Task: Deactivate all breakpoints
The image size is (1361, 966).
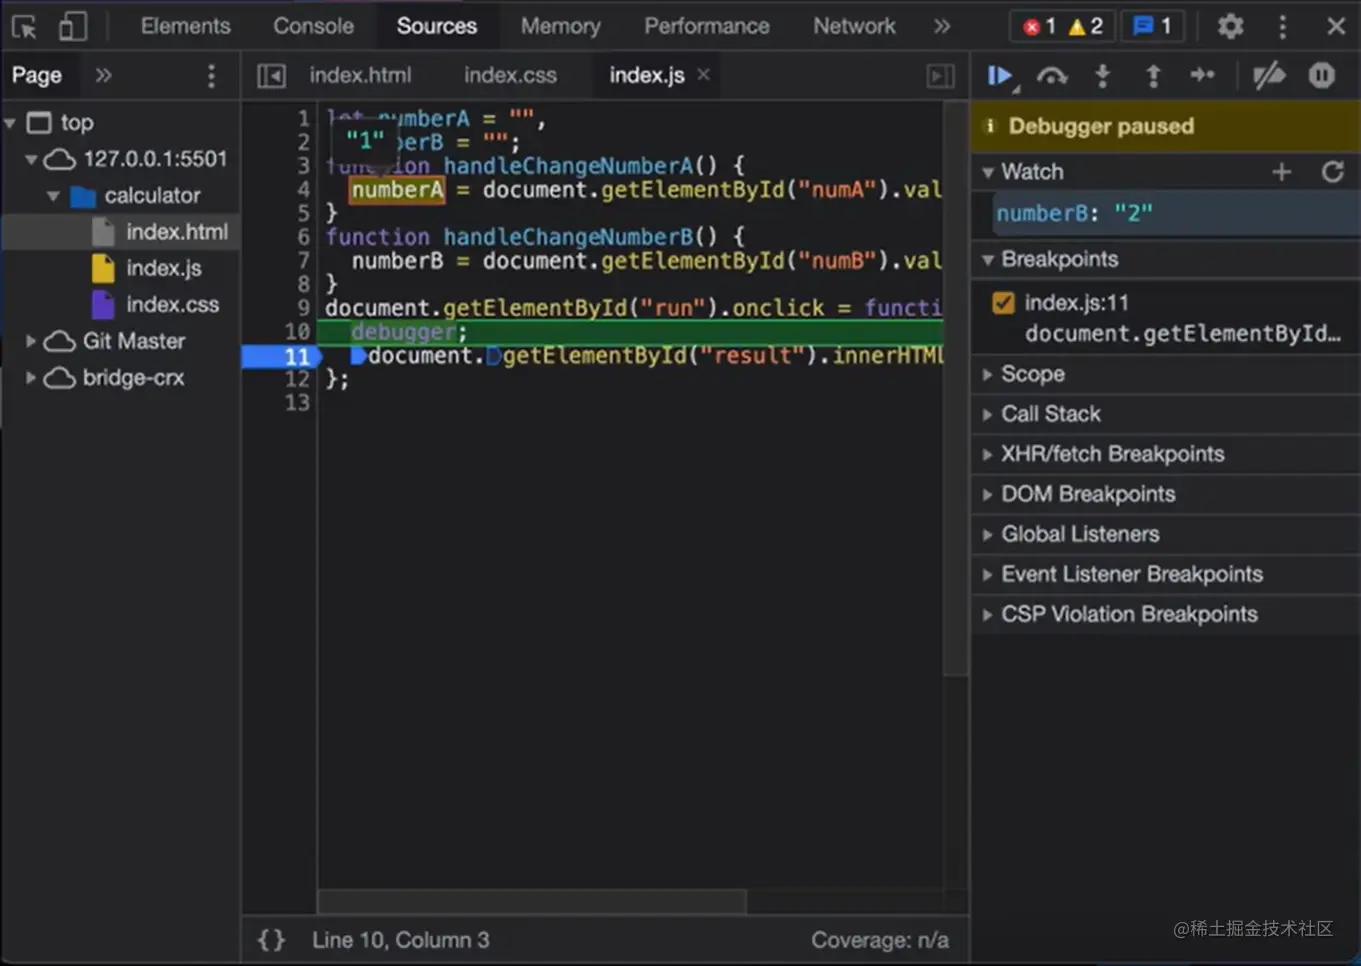Action: (x=1268, y=76)
